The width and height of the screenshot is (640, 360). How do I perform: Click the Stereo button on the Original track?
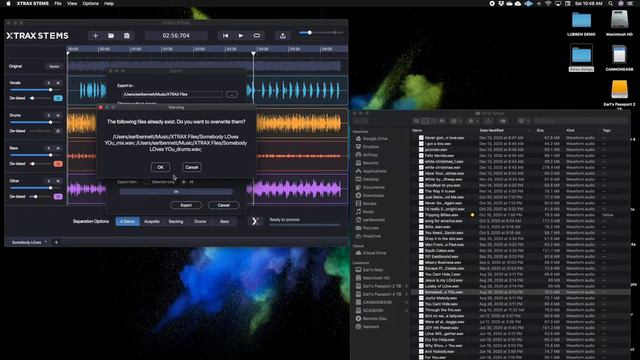pos(54,67)
